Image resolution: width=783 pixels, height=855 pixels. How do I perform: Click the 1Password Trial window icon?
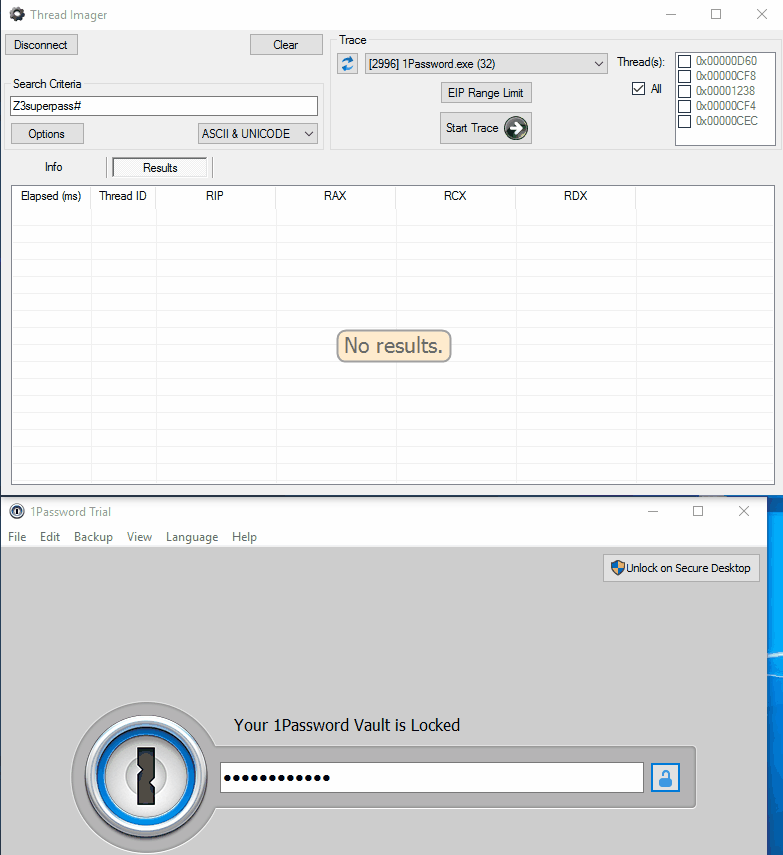(x=17, y=511)
